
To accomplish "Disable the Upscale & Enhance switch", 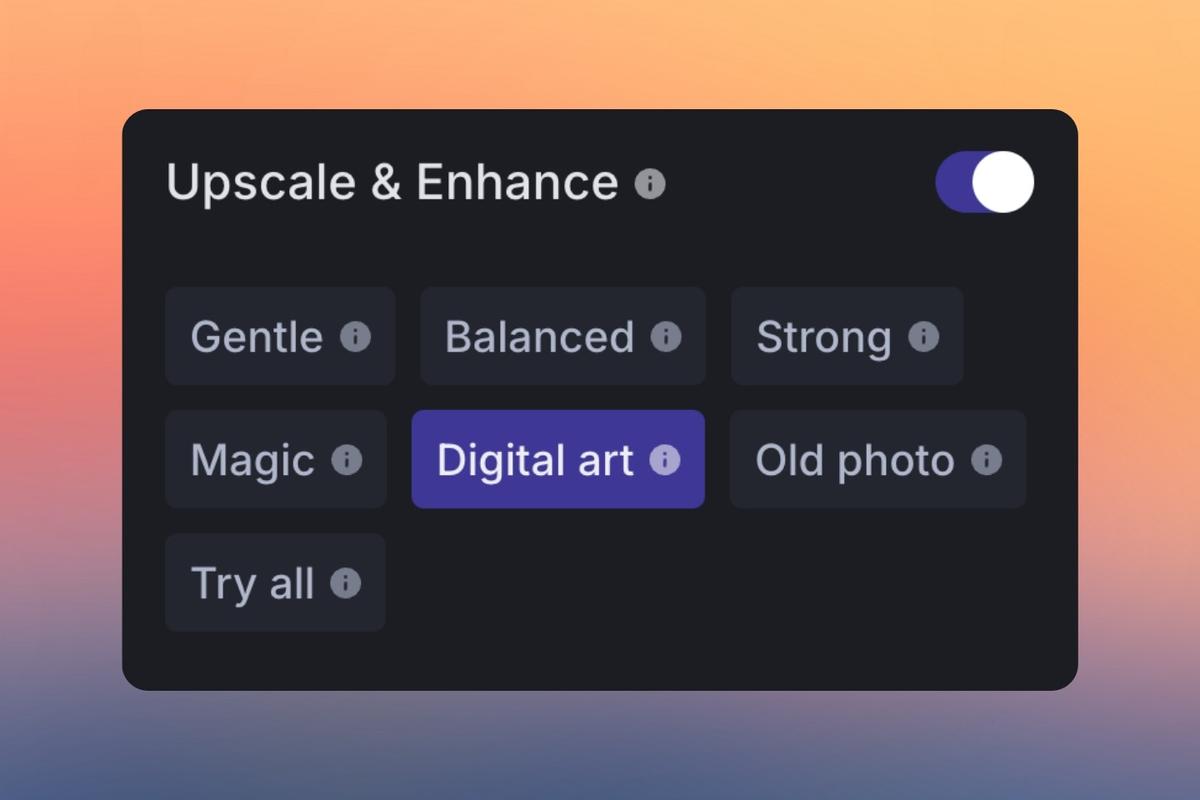I will click(x=983, y=181).
